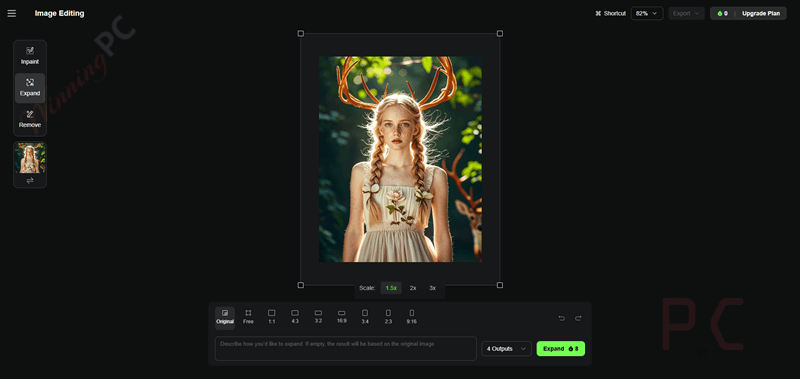Image resolution: width=800 pixels, height=379 pixels.
Task: Choose the 4:3 aspect ratio
Action: coord(295,317)
